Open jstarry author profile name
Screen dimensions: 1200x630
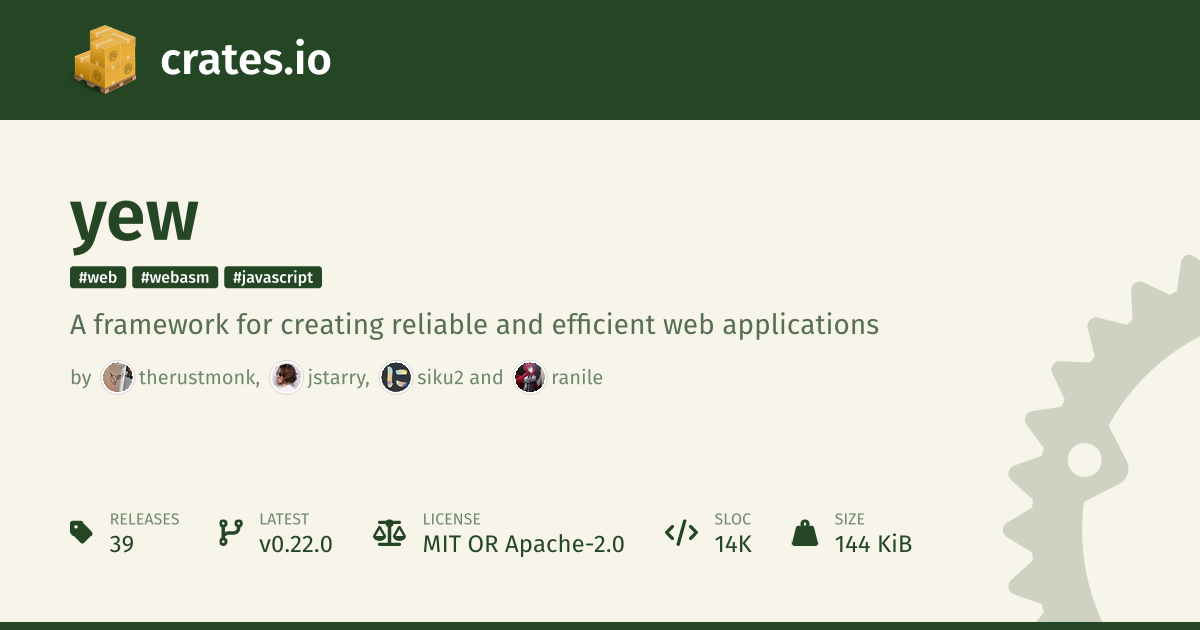338,377
